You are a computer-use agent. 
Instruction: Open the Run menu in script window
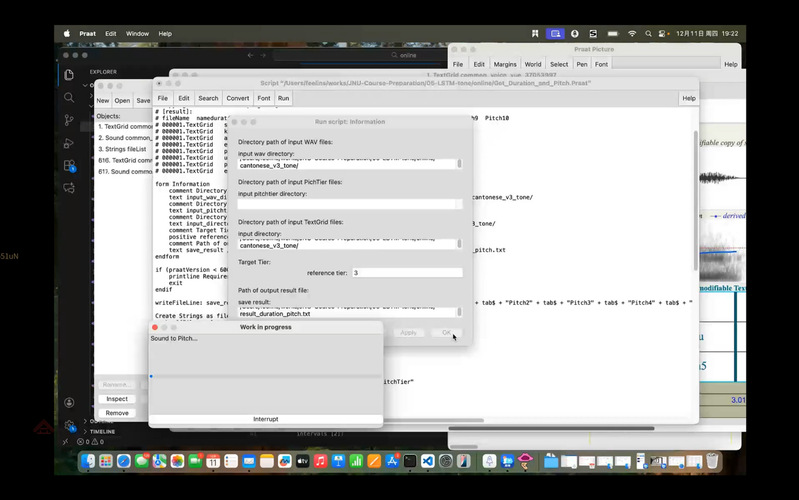284,99
